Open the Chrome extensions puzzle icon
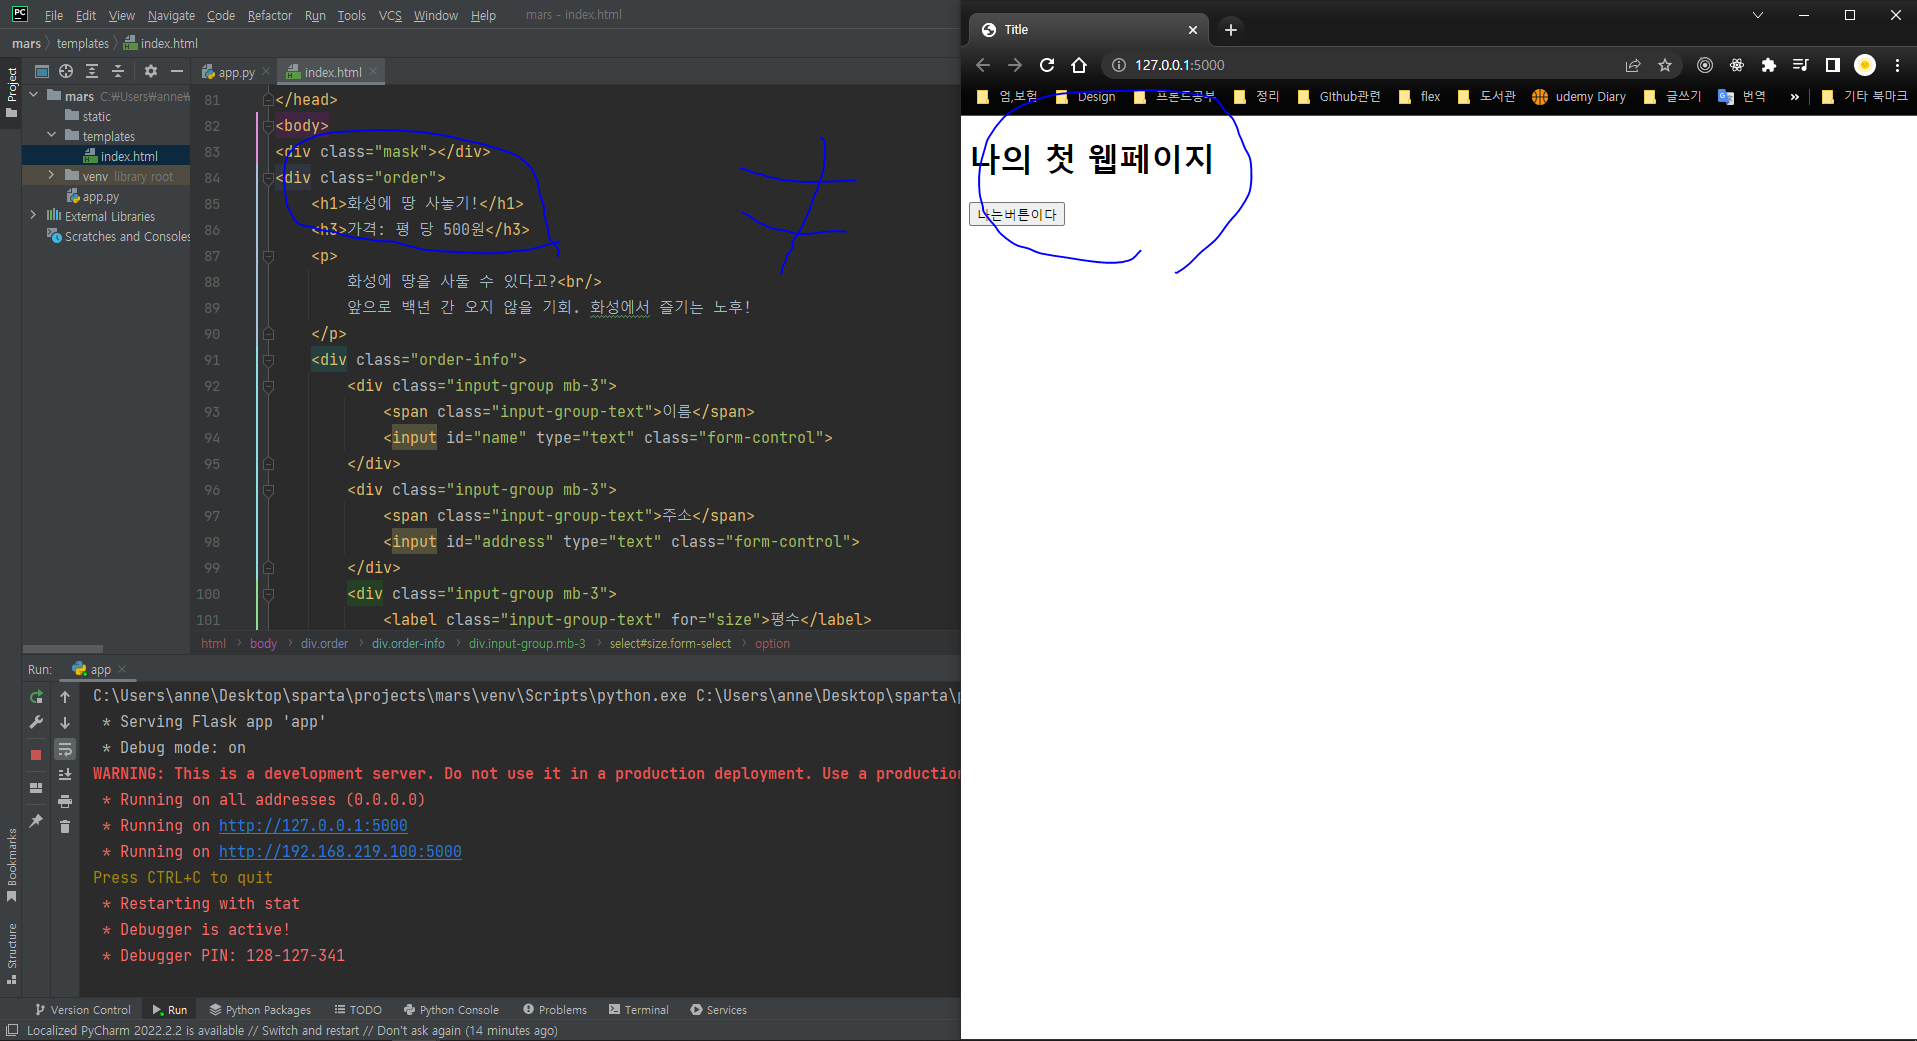 (1769, 65)
